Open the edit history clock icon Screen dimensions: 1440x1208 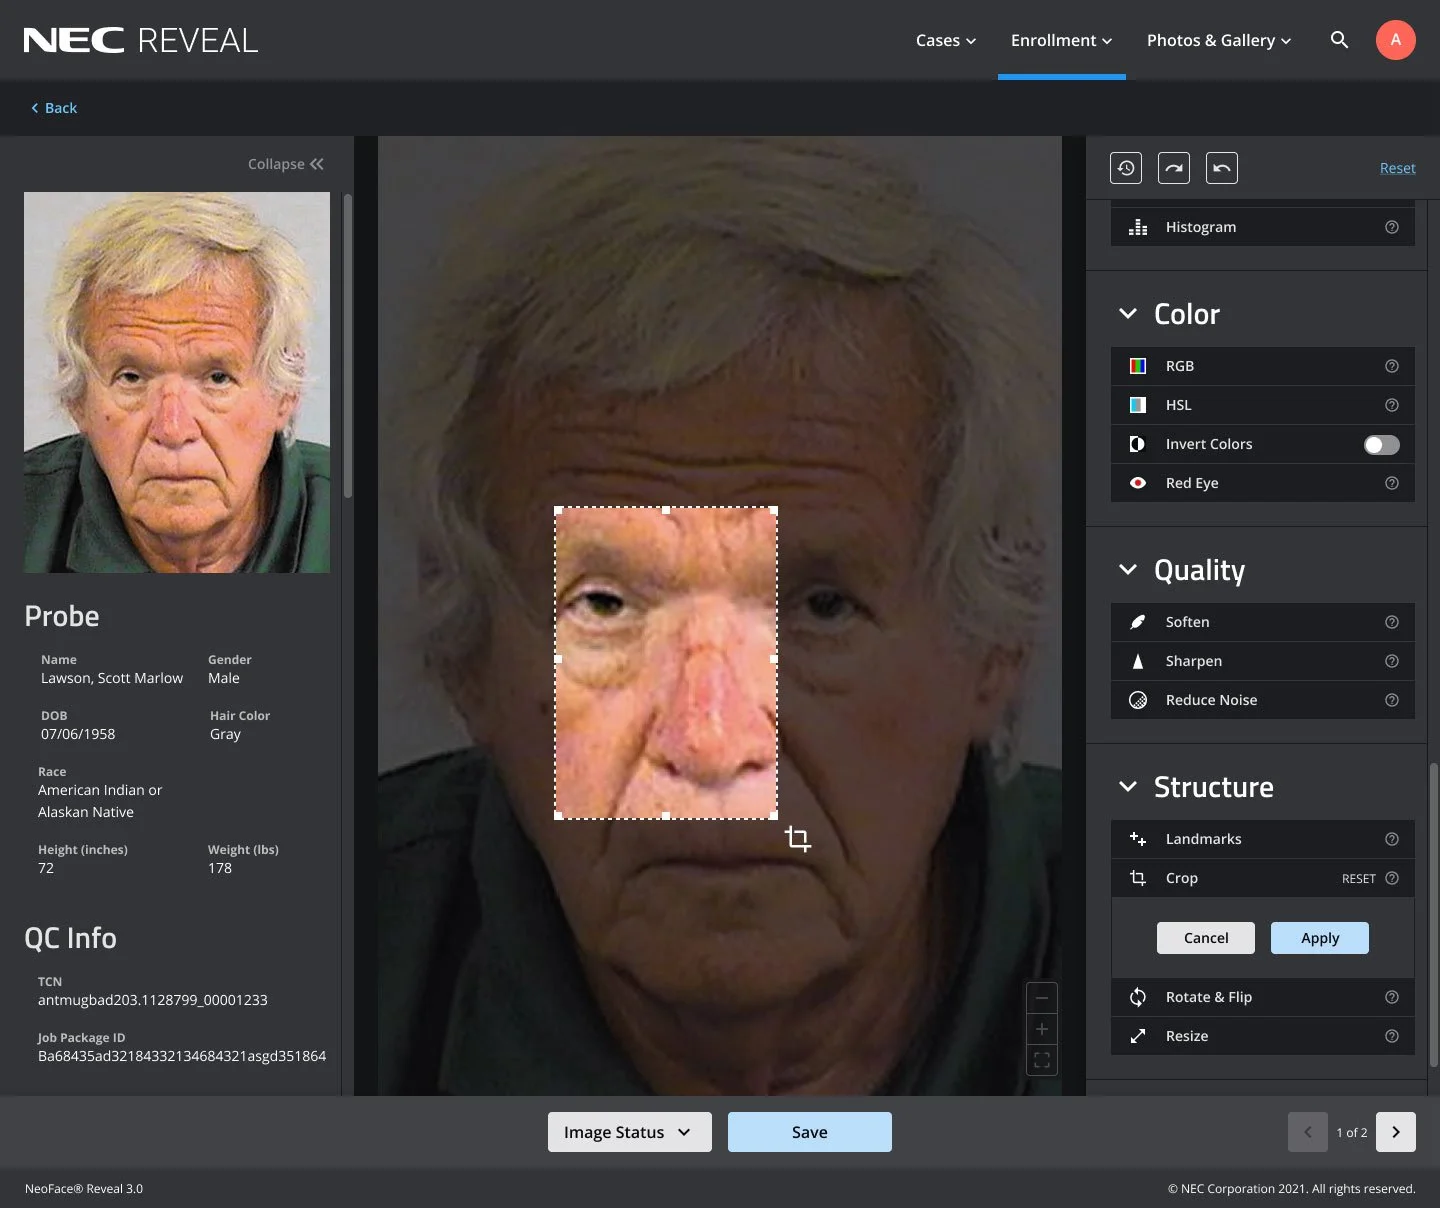(x=1126, y=168)
